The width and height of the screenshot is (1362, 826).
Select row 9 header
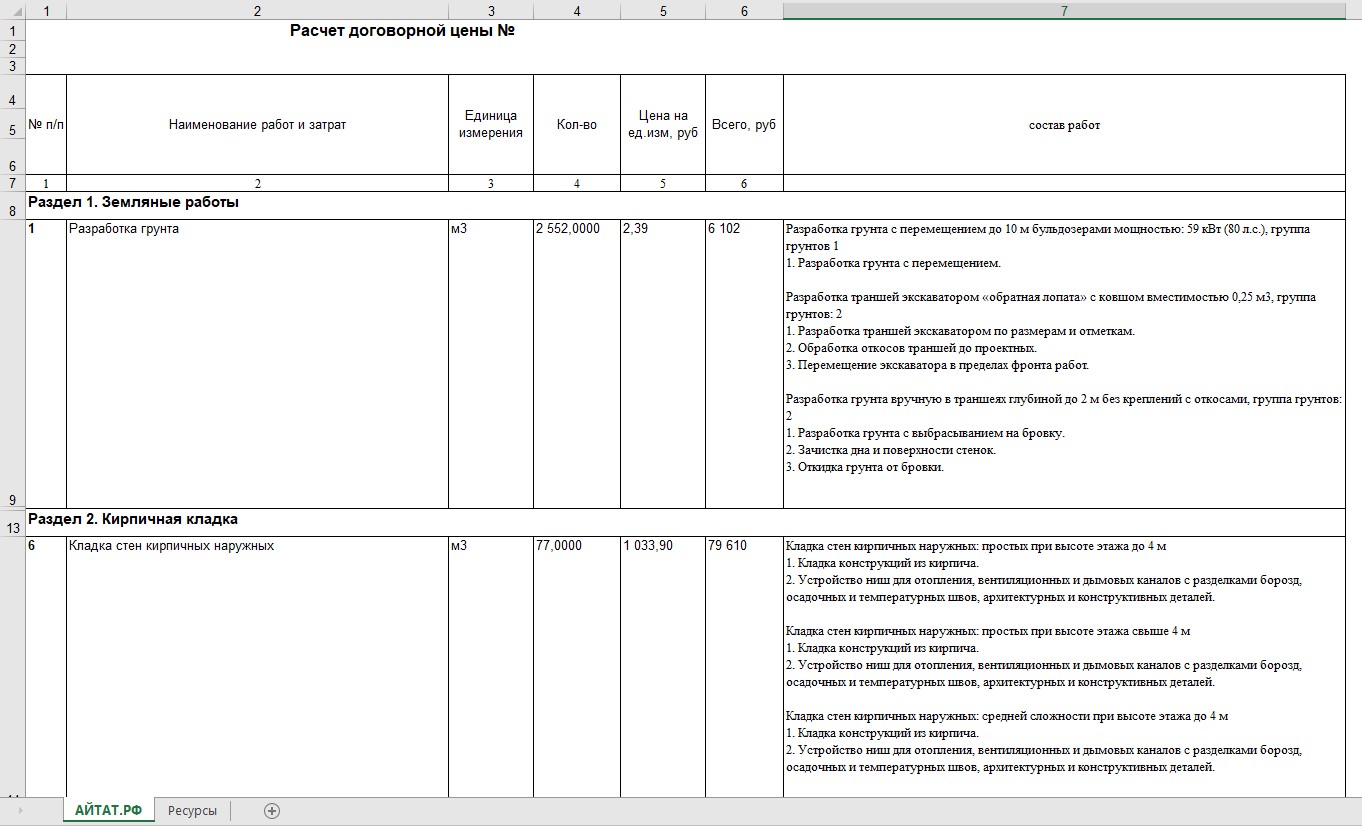(12, 364)
